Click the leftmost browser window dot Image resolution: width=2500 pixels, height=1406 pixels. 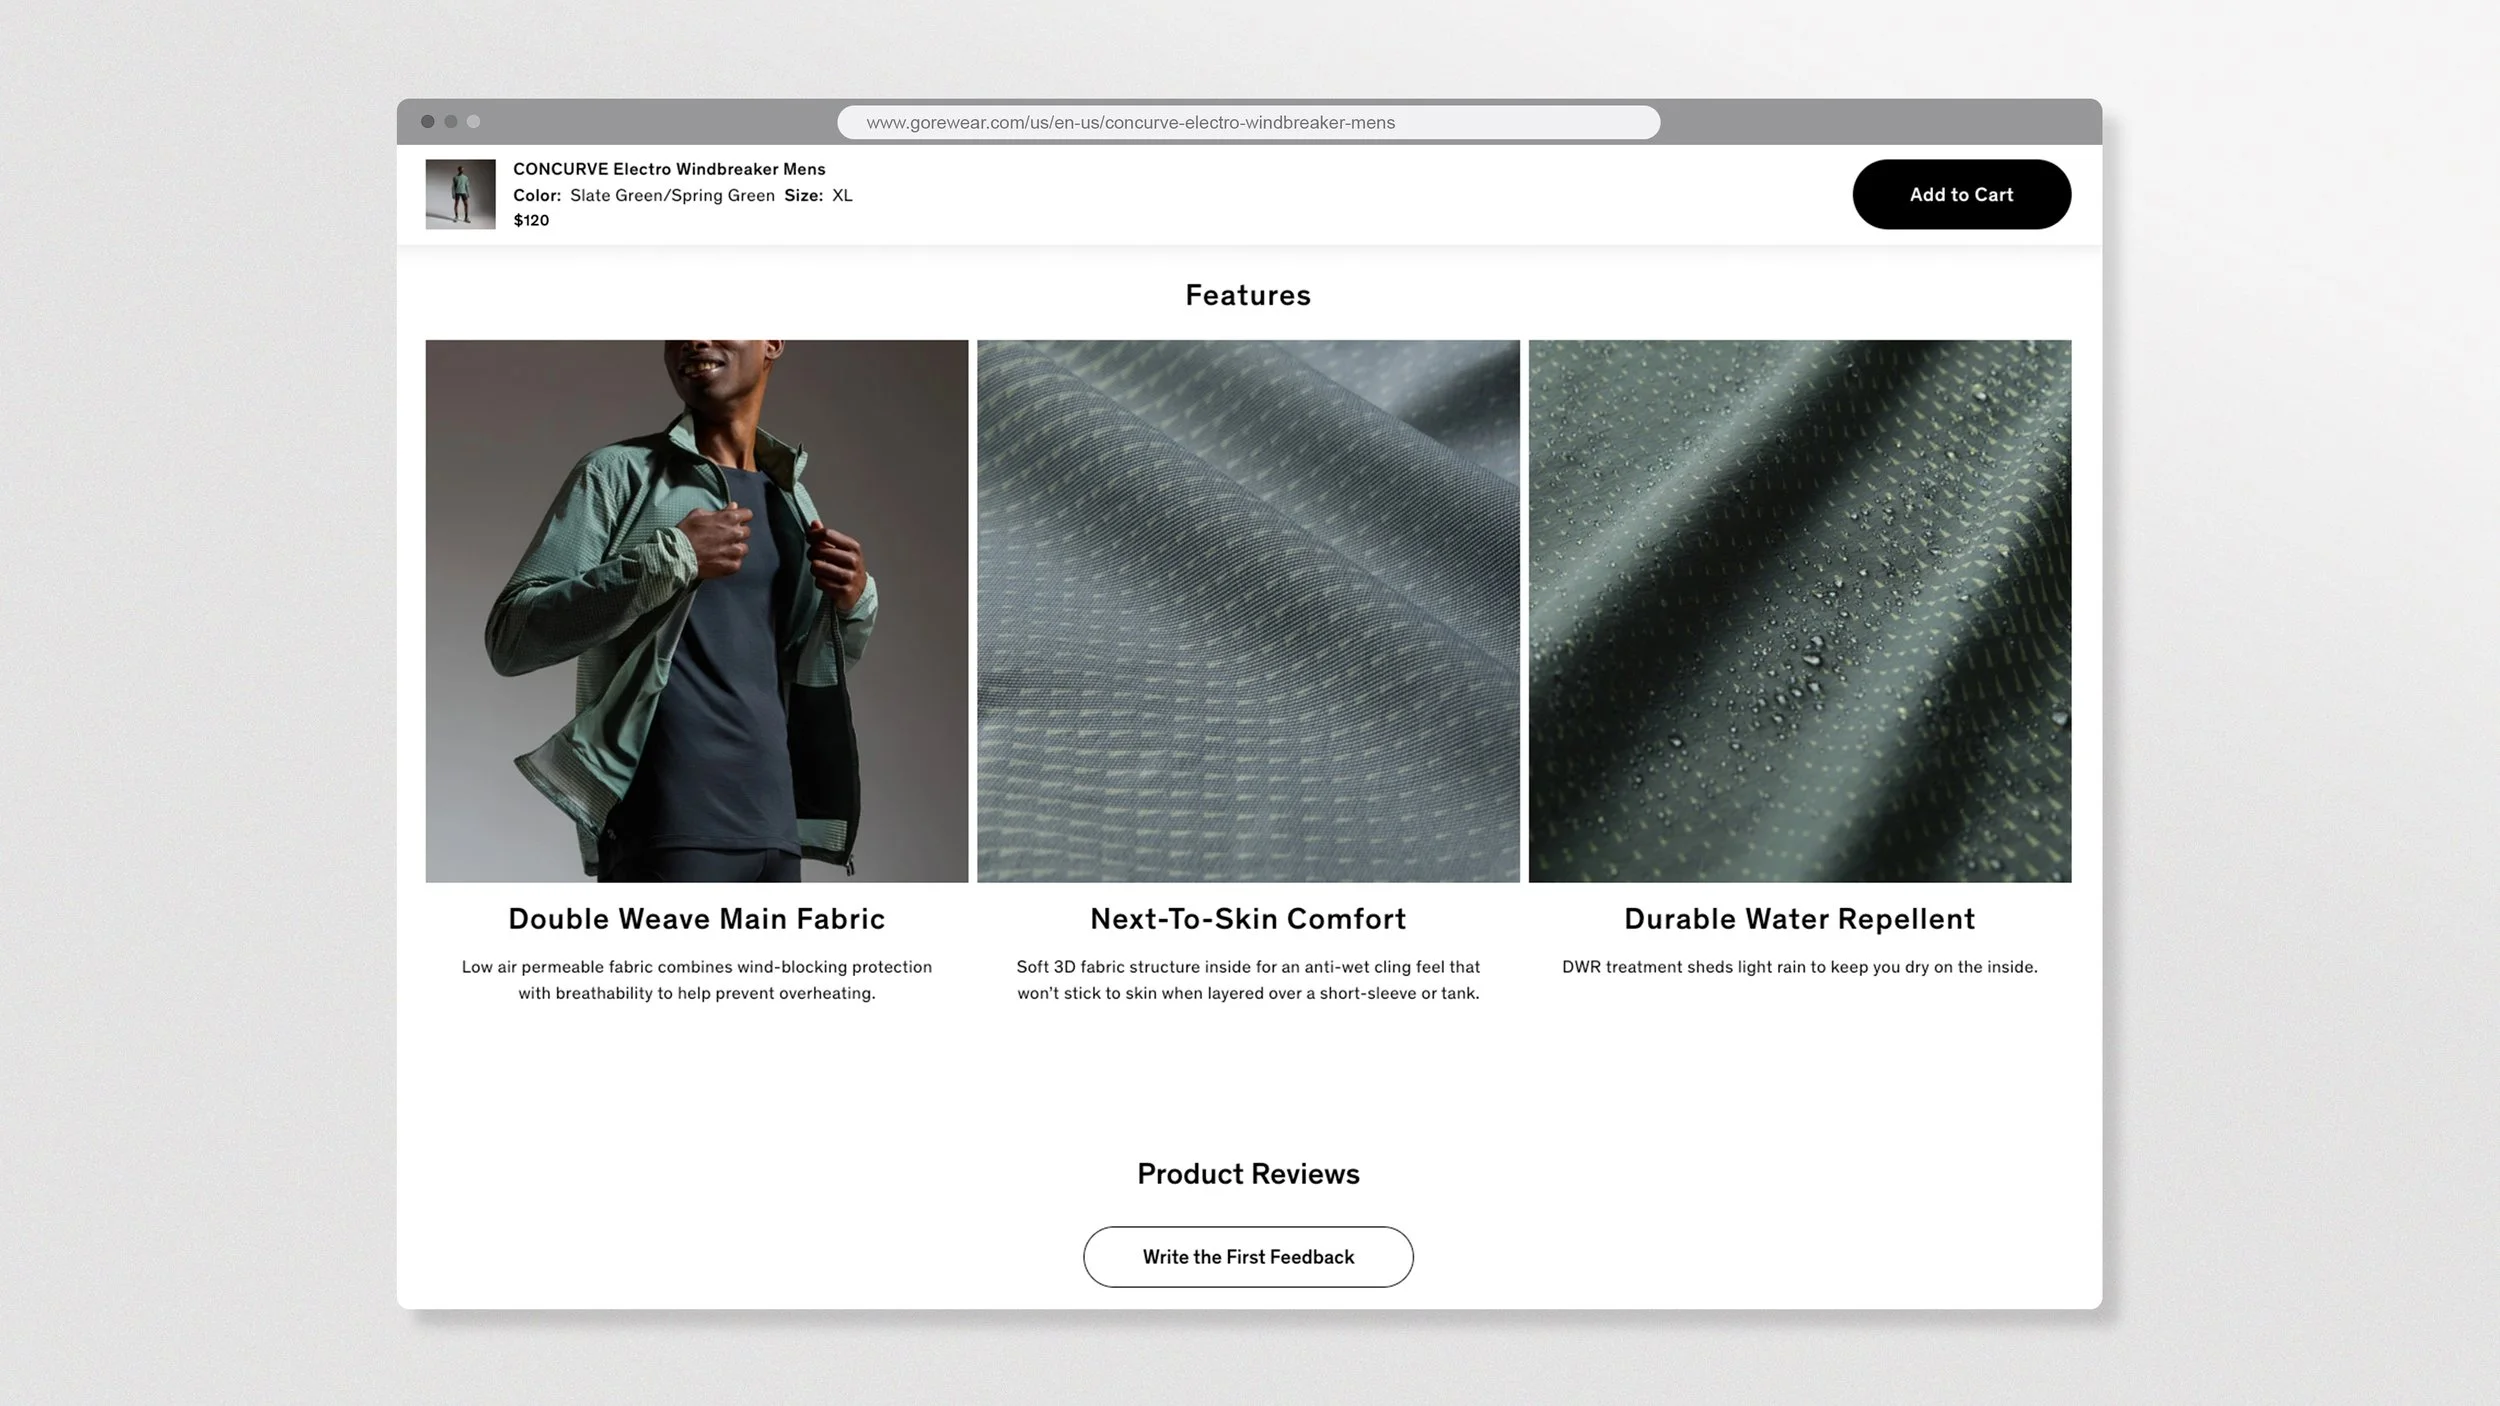coord(430,122)
